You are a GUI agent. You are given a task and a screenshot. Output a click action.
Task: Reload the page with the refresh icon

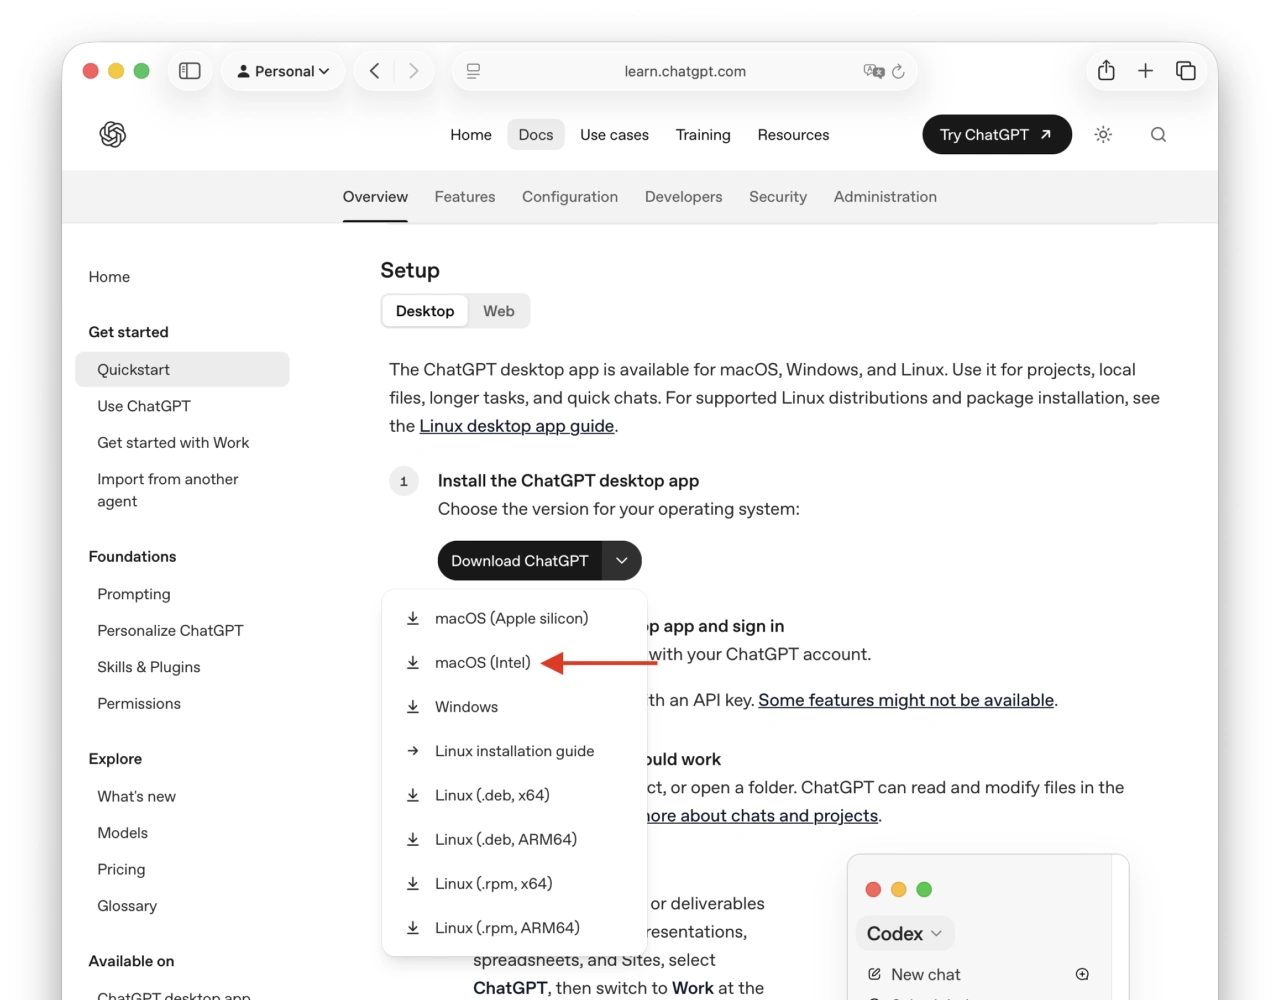[898, 71]
